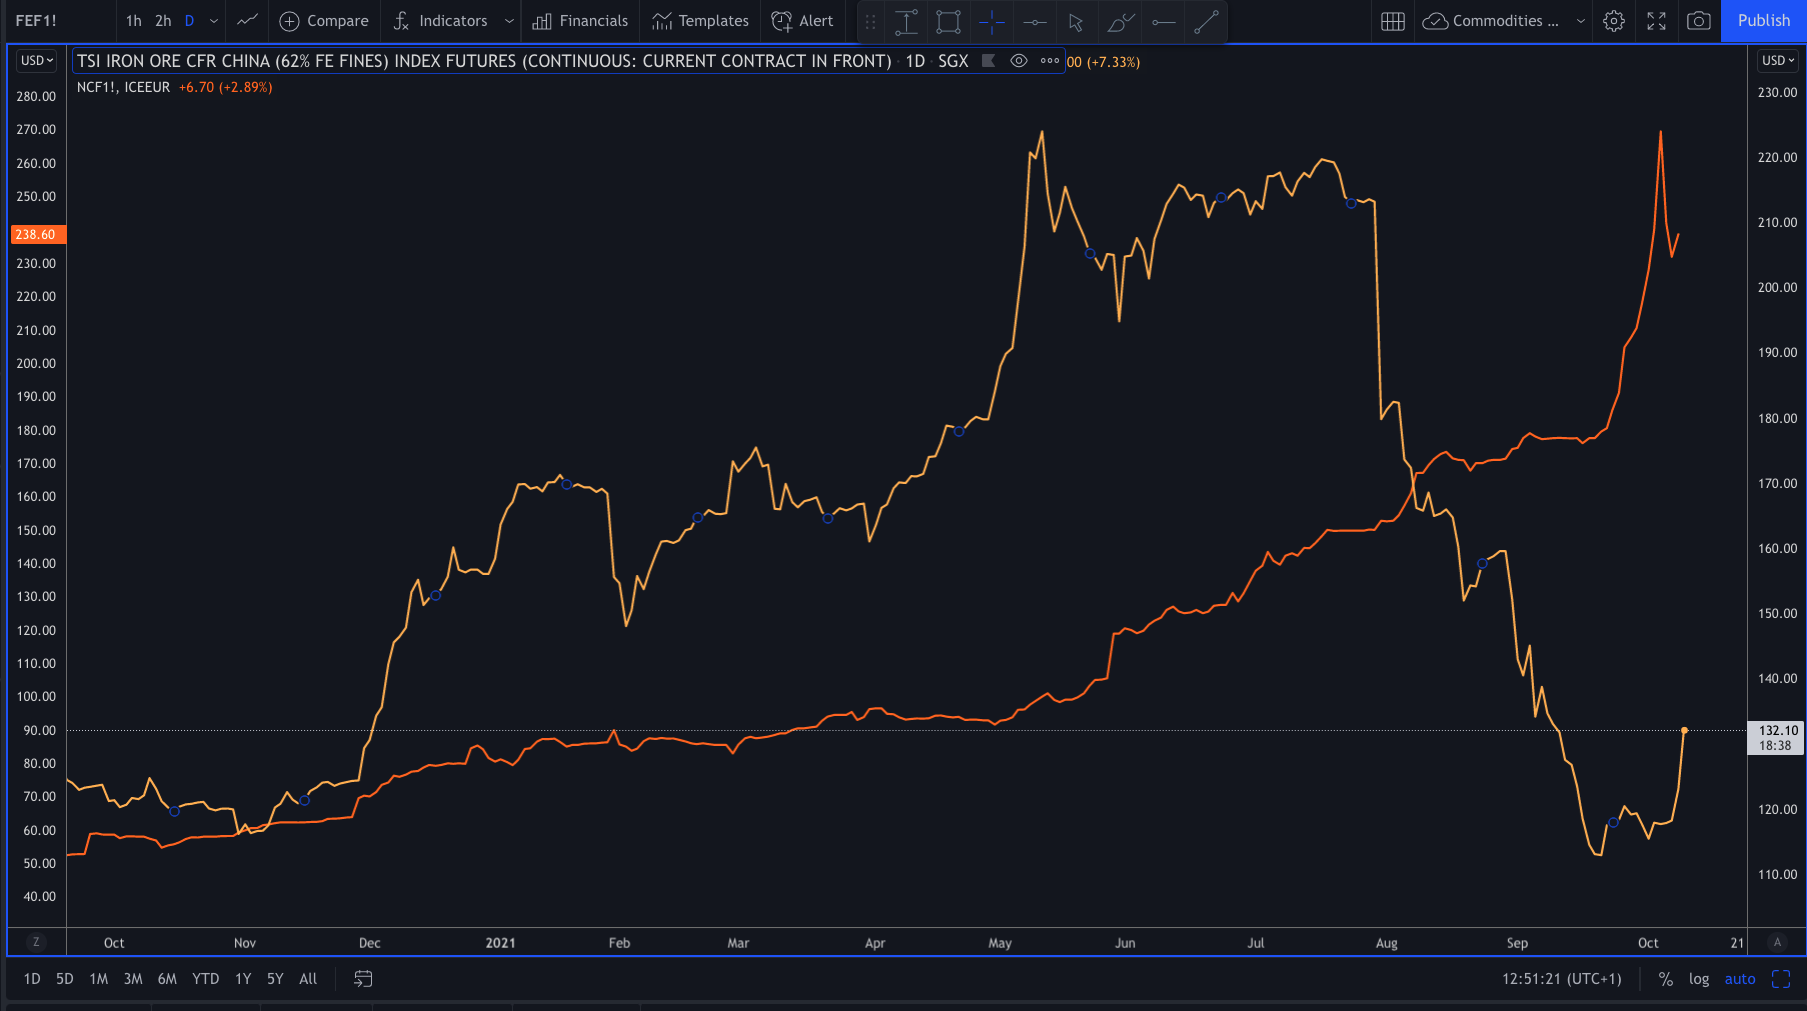Show All date range

308,979
